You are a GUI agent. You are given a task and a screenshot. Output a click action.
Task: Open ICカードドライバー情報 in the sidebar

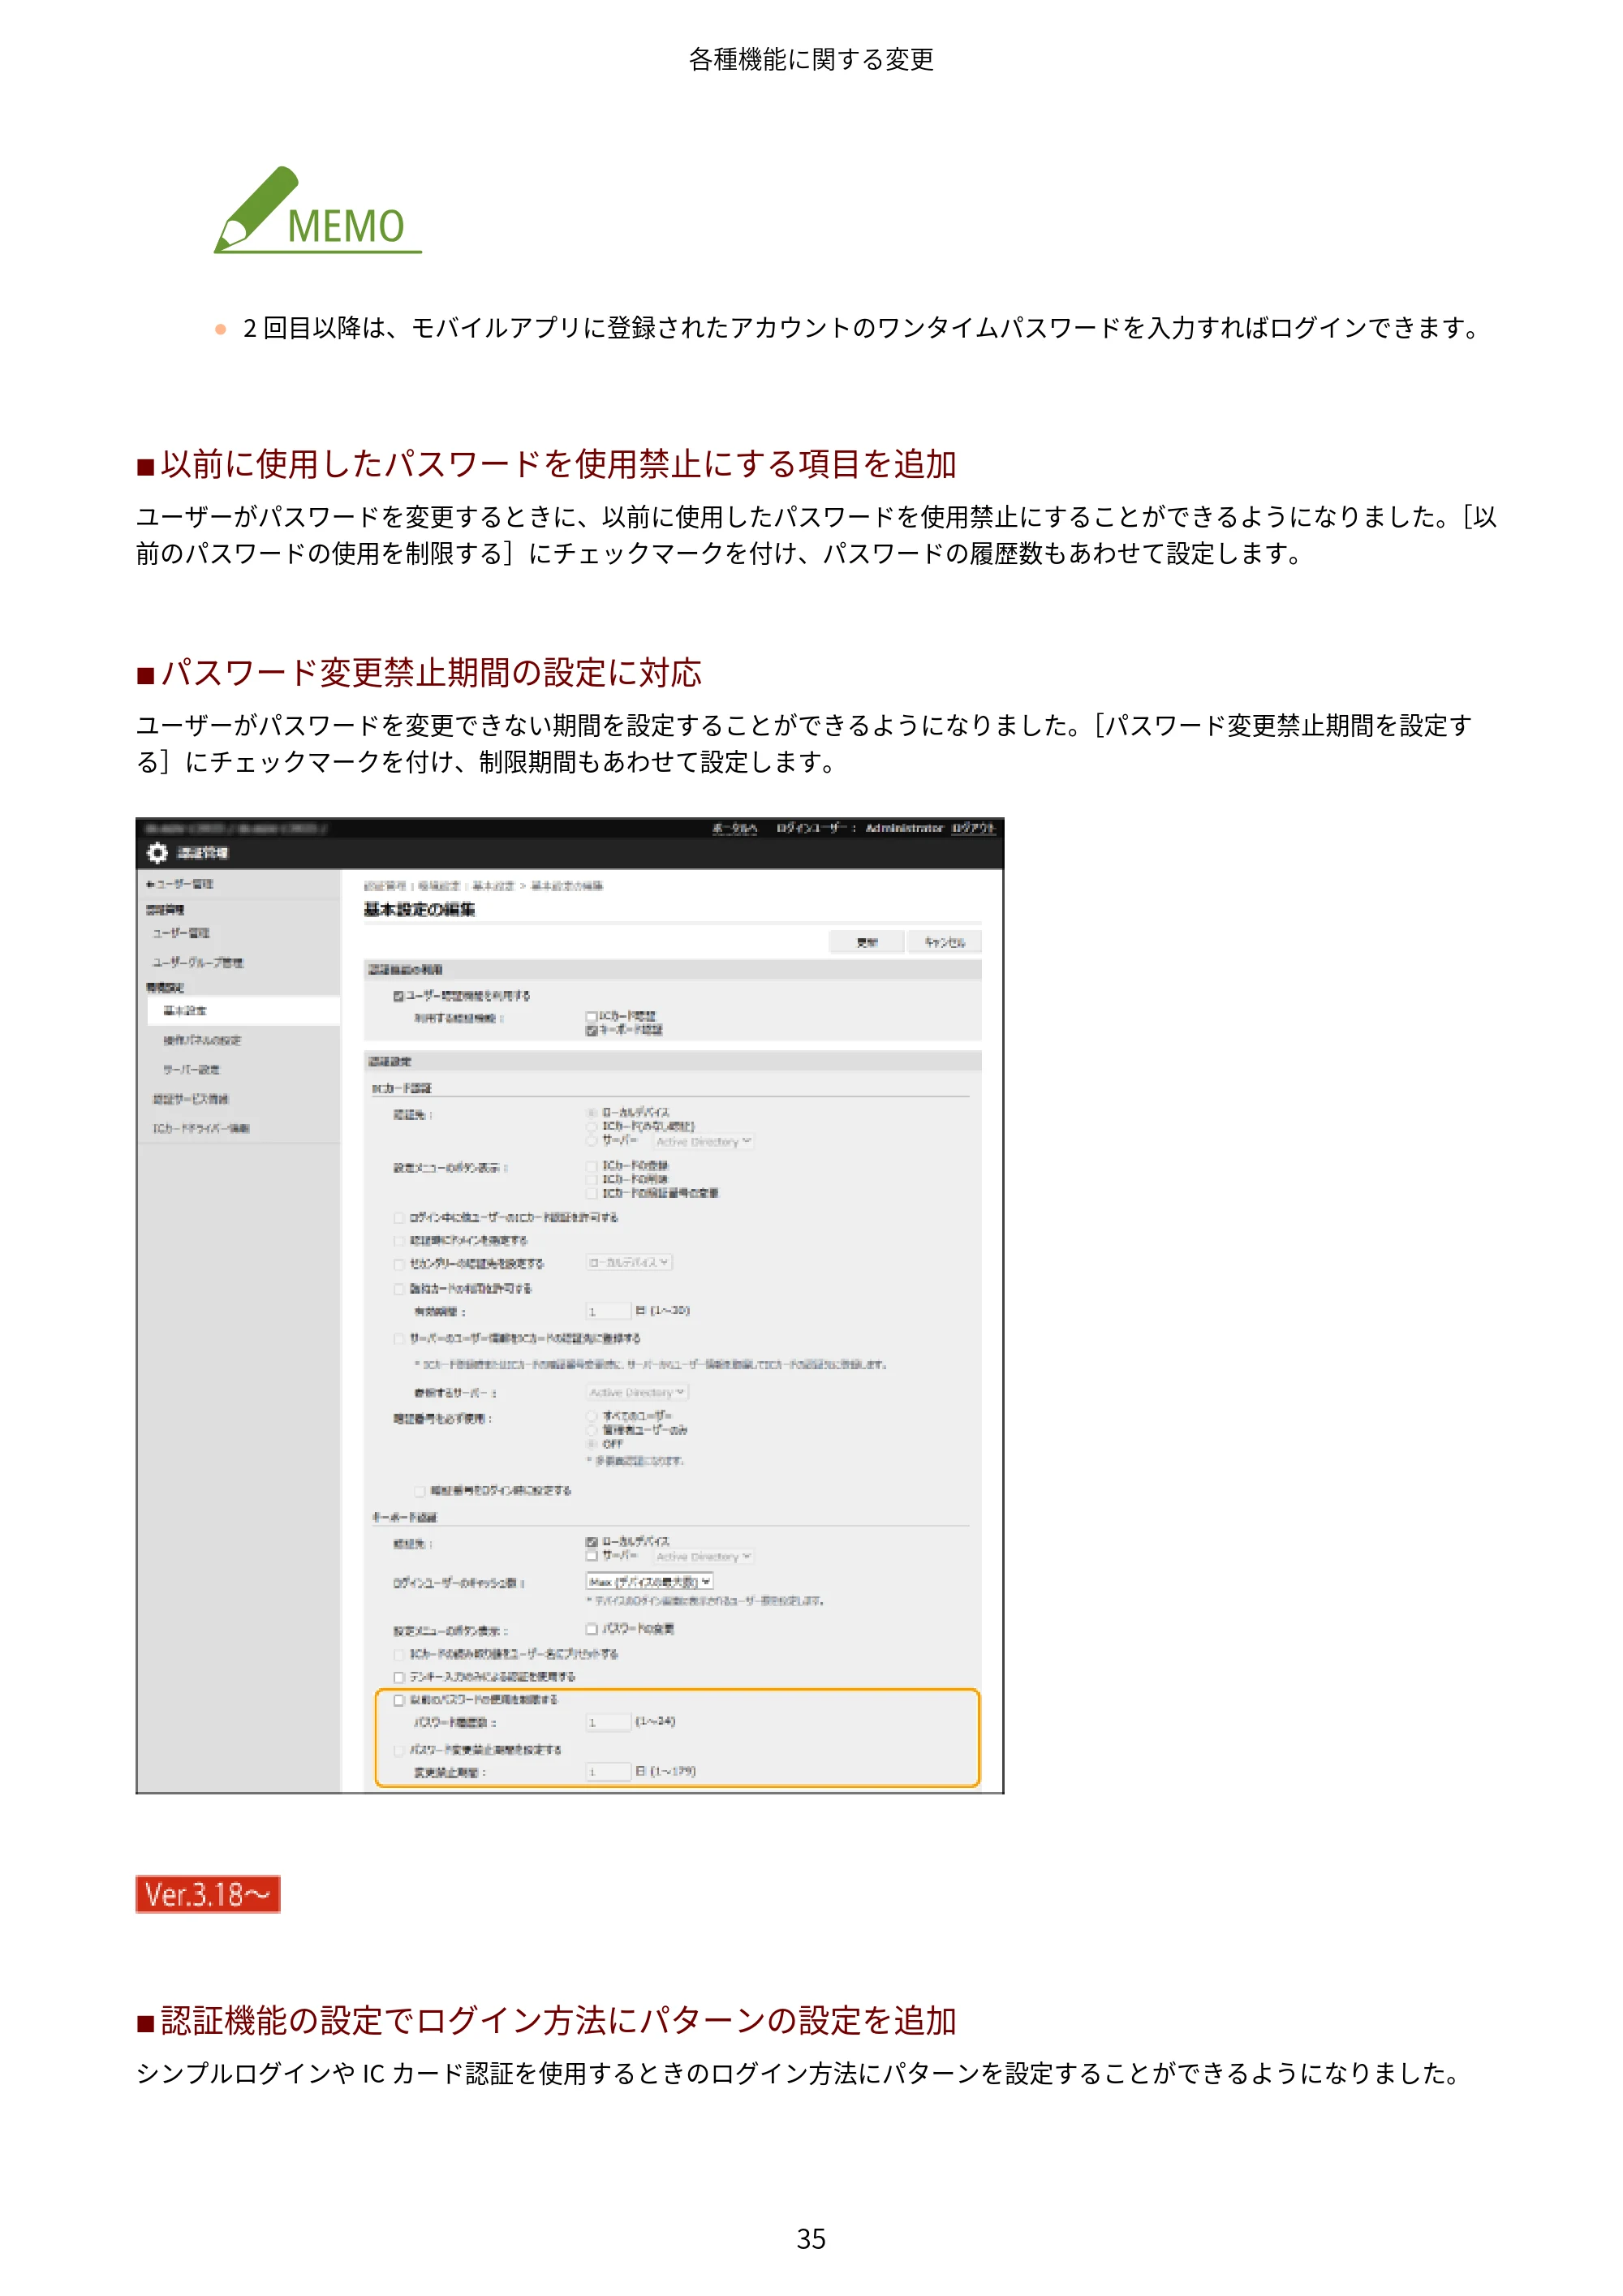tap(201, 1129)
